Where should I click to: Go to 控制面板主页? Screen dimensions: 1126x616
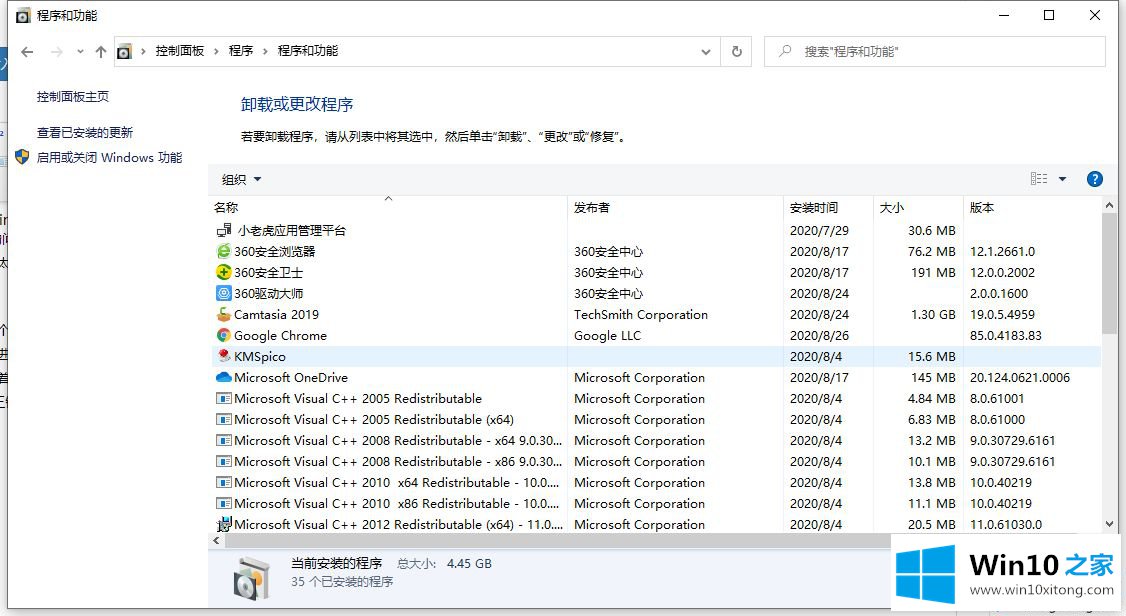click(73, 97)
